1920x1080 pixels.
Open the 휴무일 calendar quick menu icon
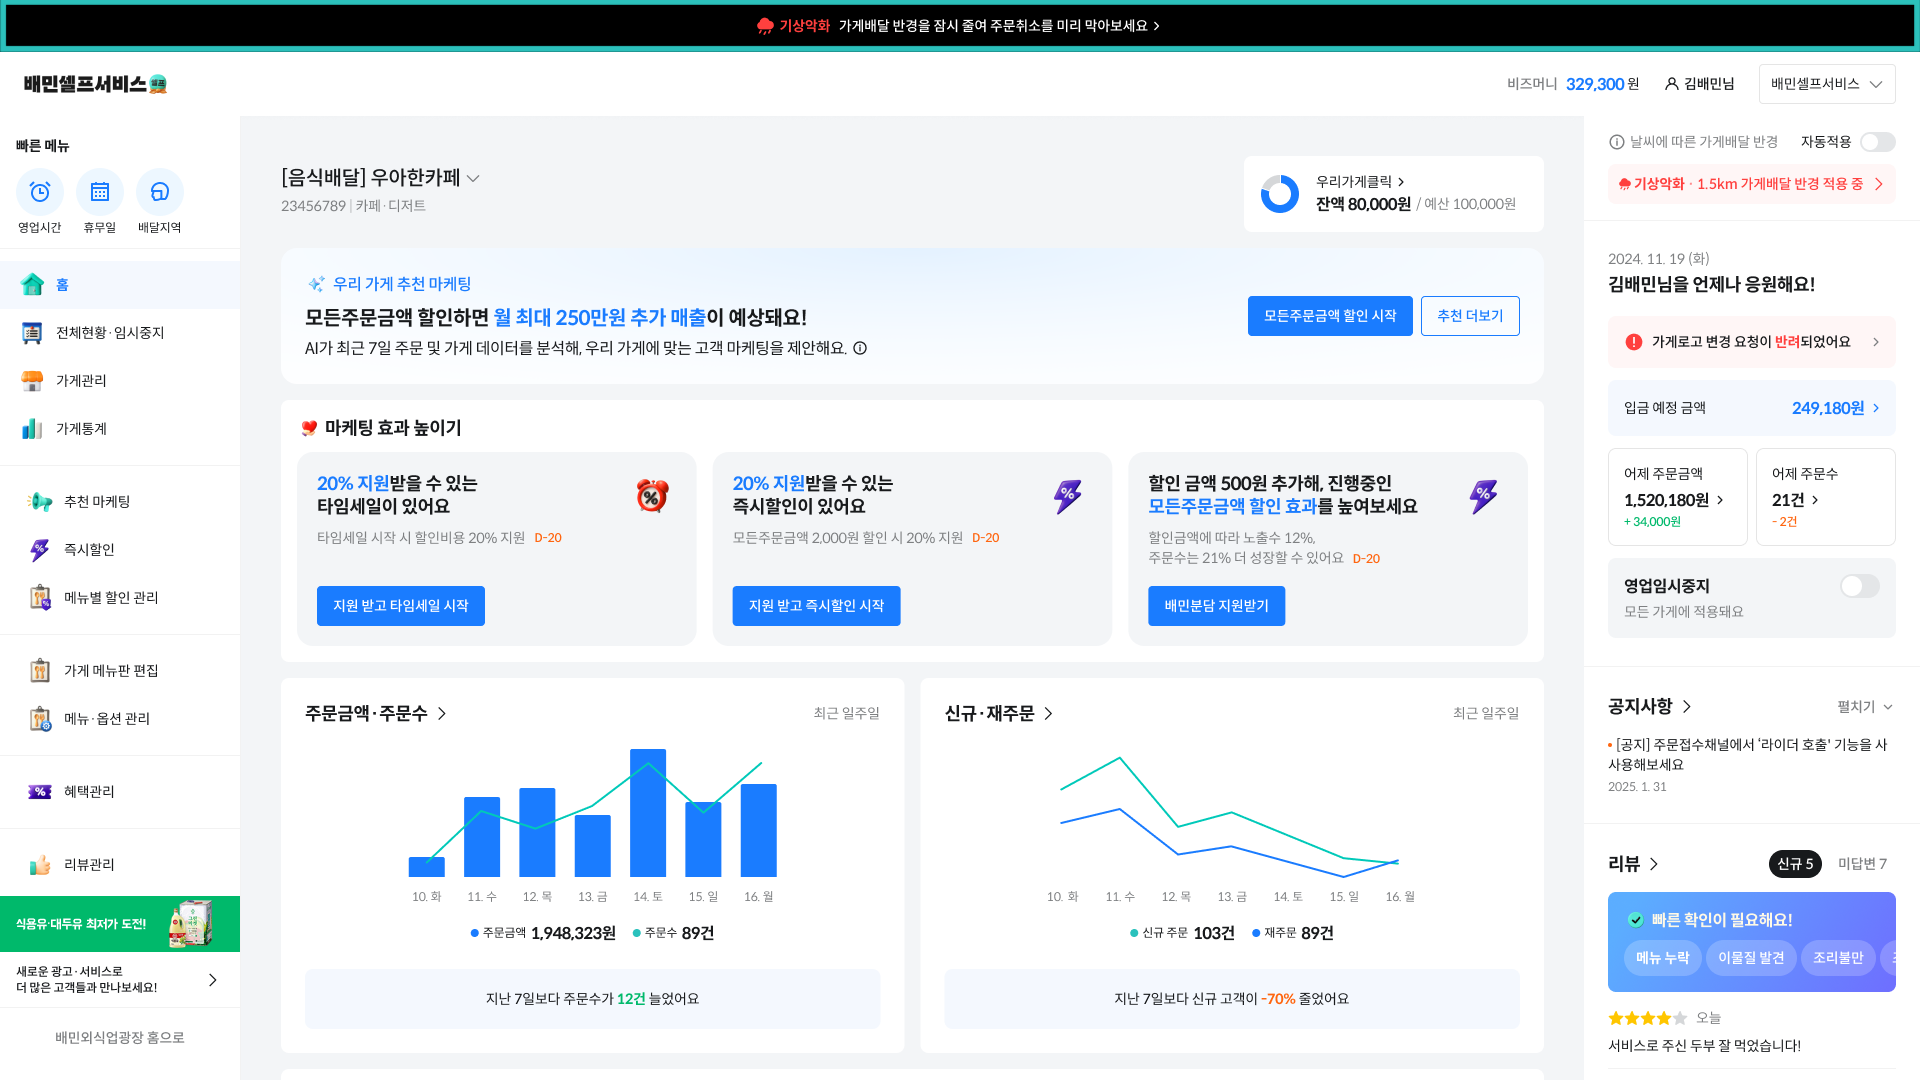100,192
